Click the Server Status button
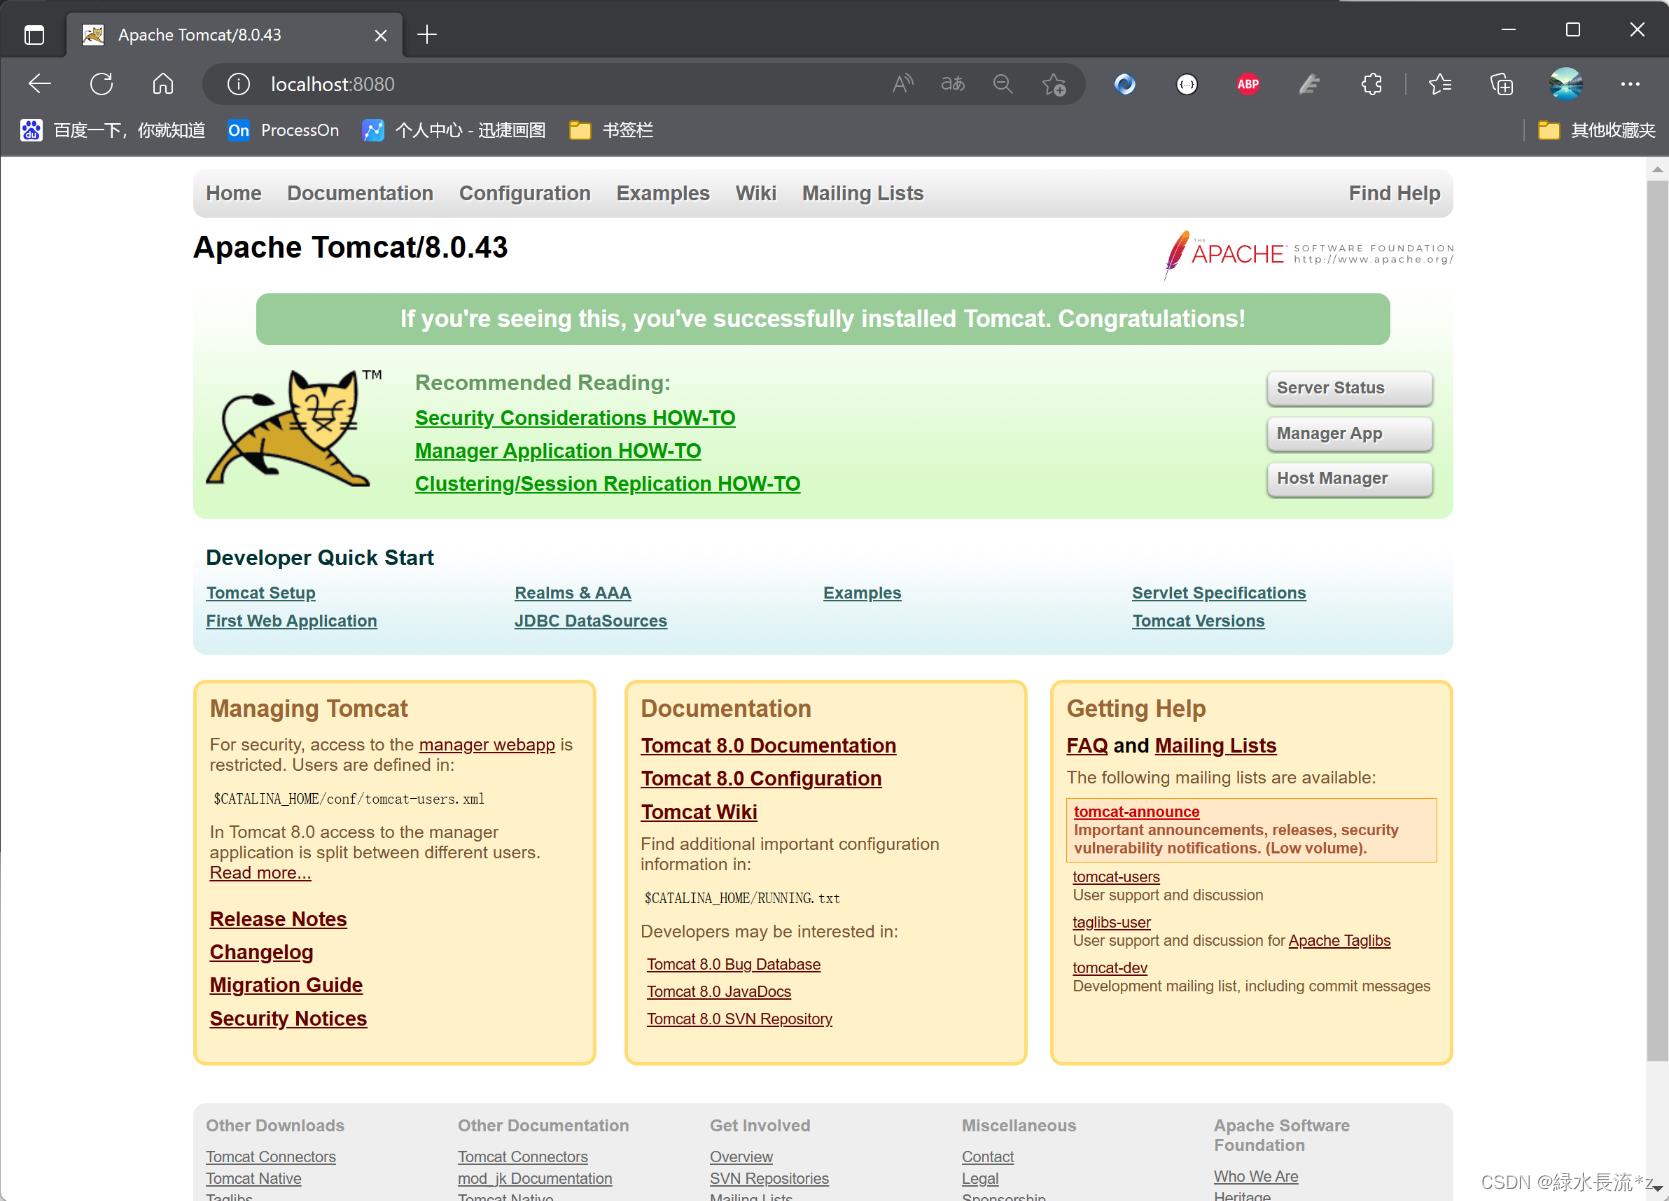 [x=1349, y=388]
